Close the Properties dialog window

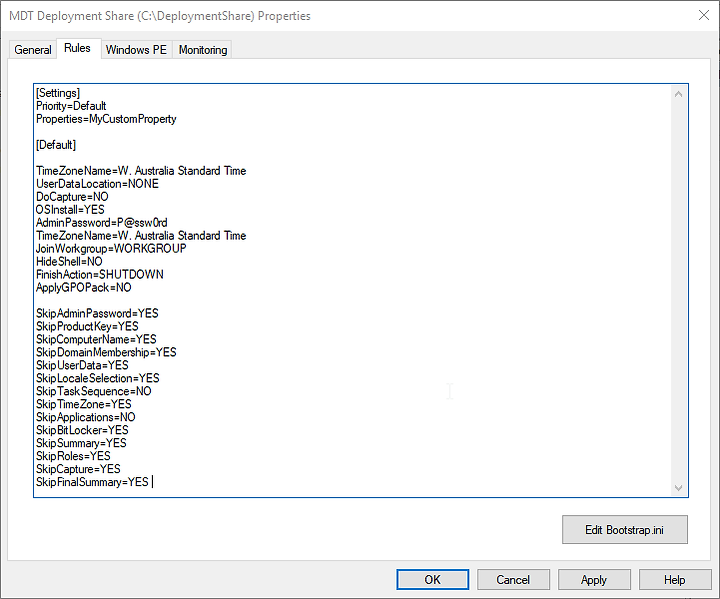pyautogui.click(x=703, y=15)
